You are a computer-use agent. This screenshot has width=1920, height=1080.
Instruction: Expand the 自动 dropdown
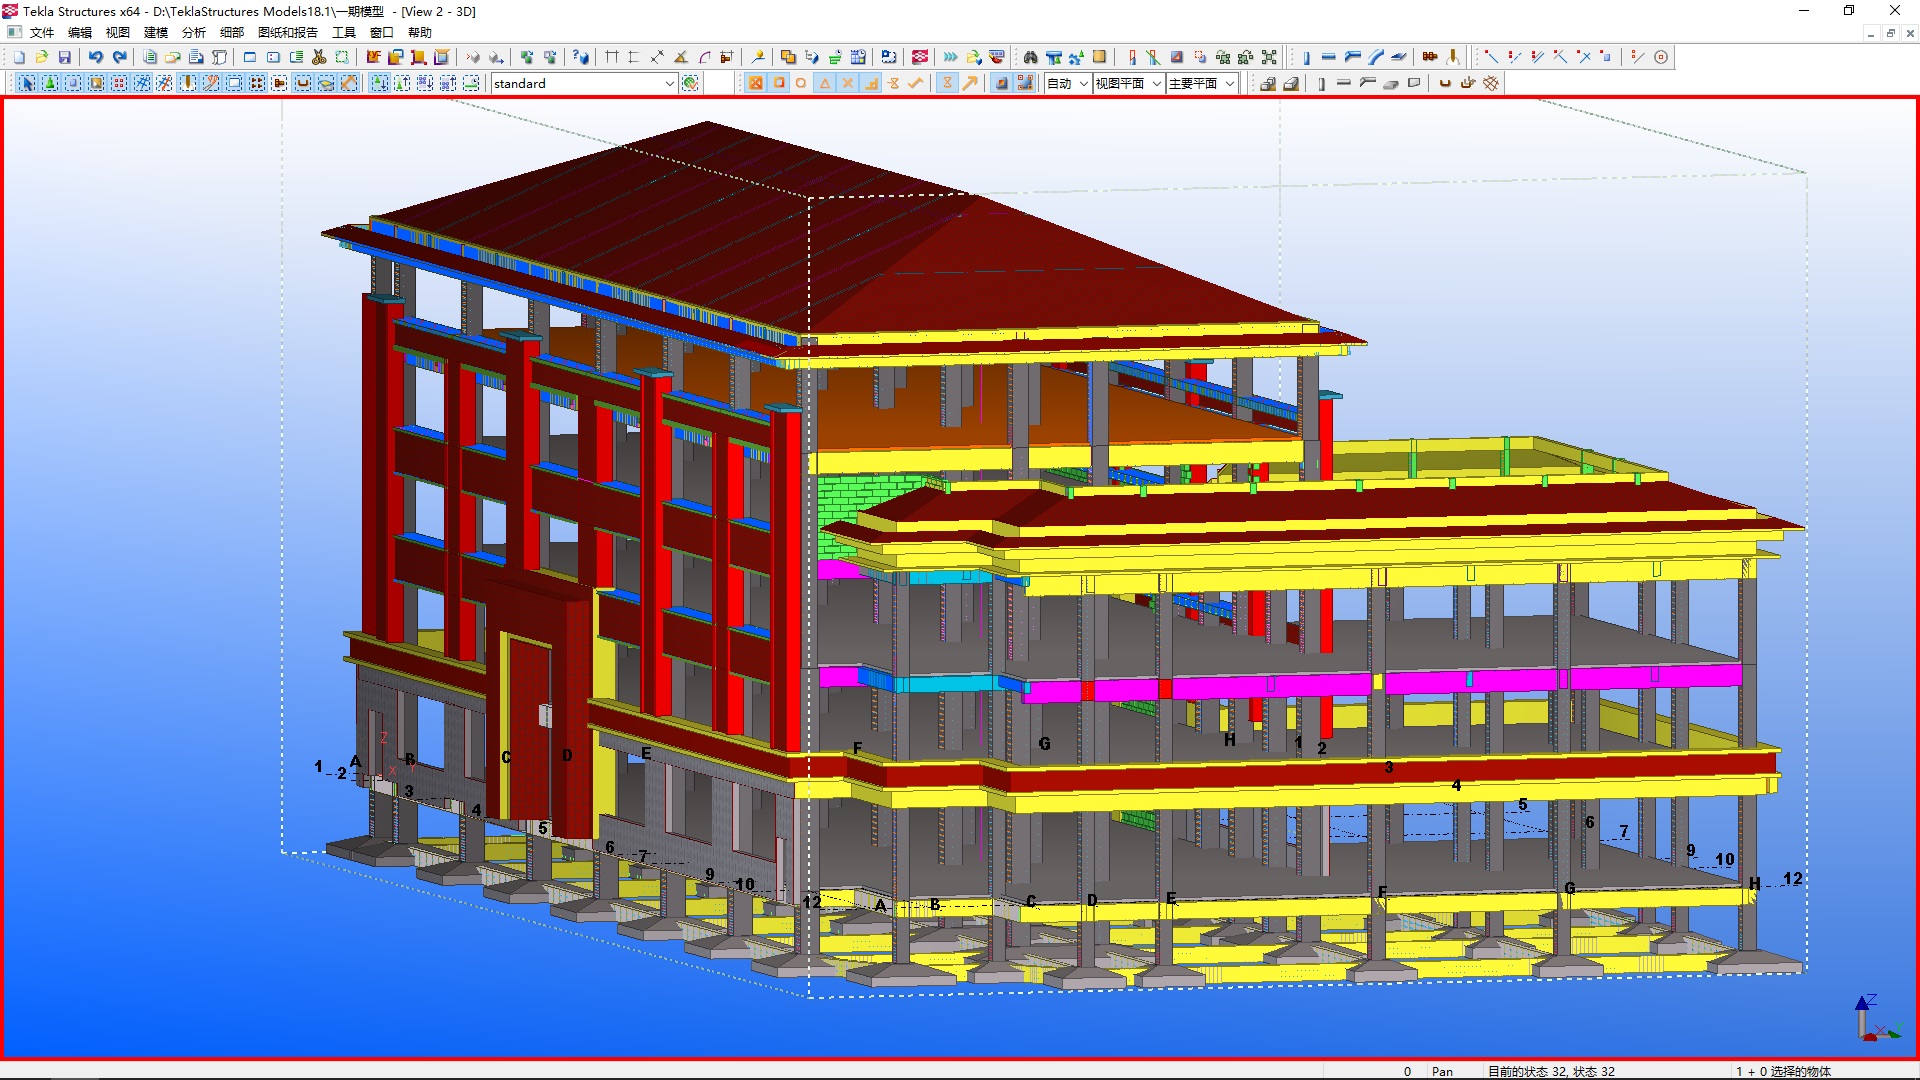click(x=1083, y=83)
